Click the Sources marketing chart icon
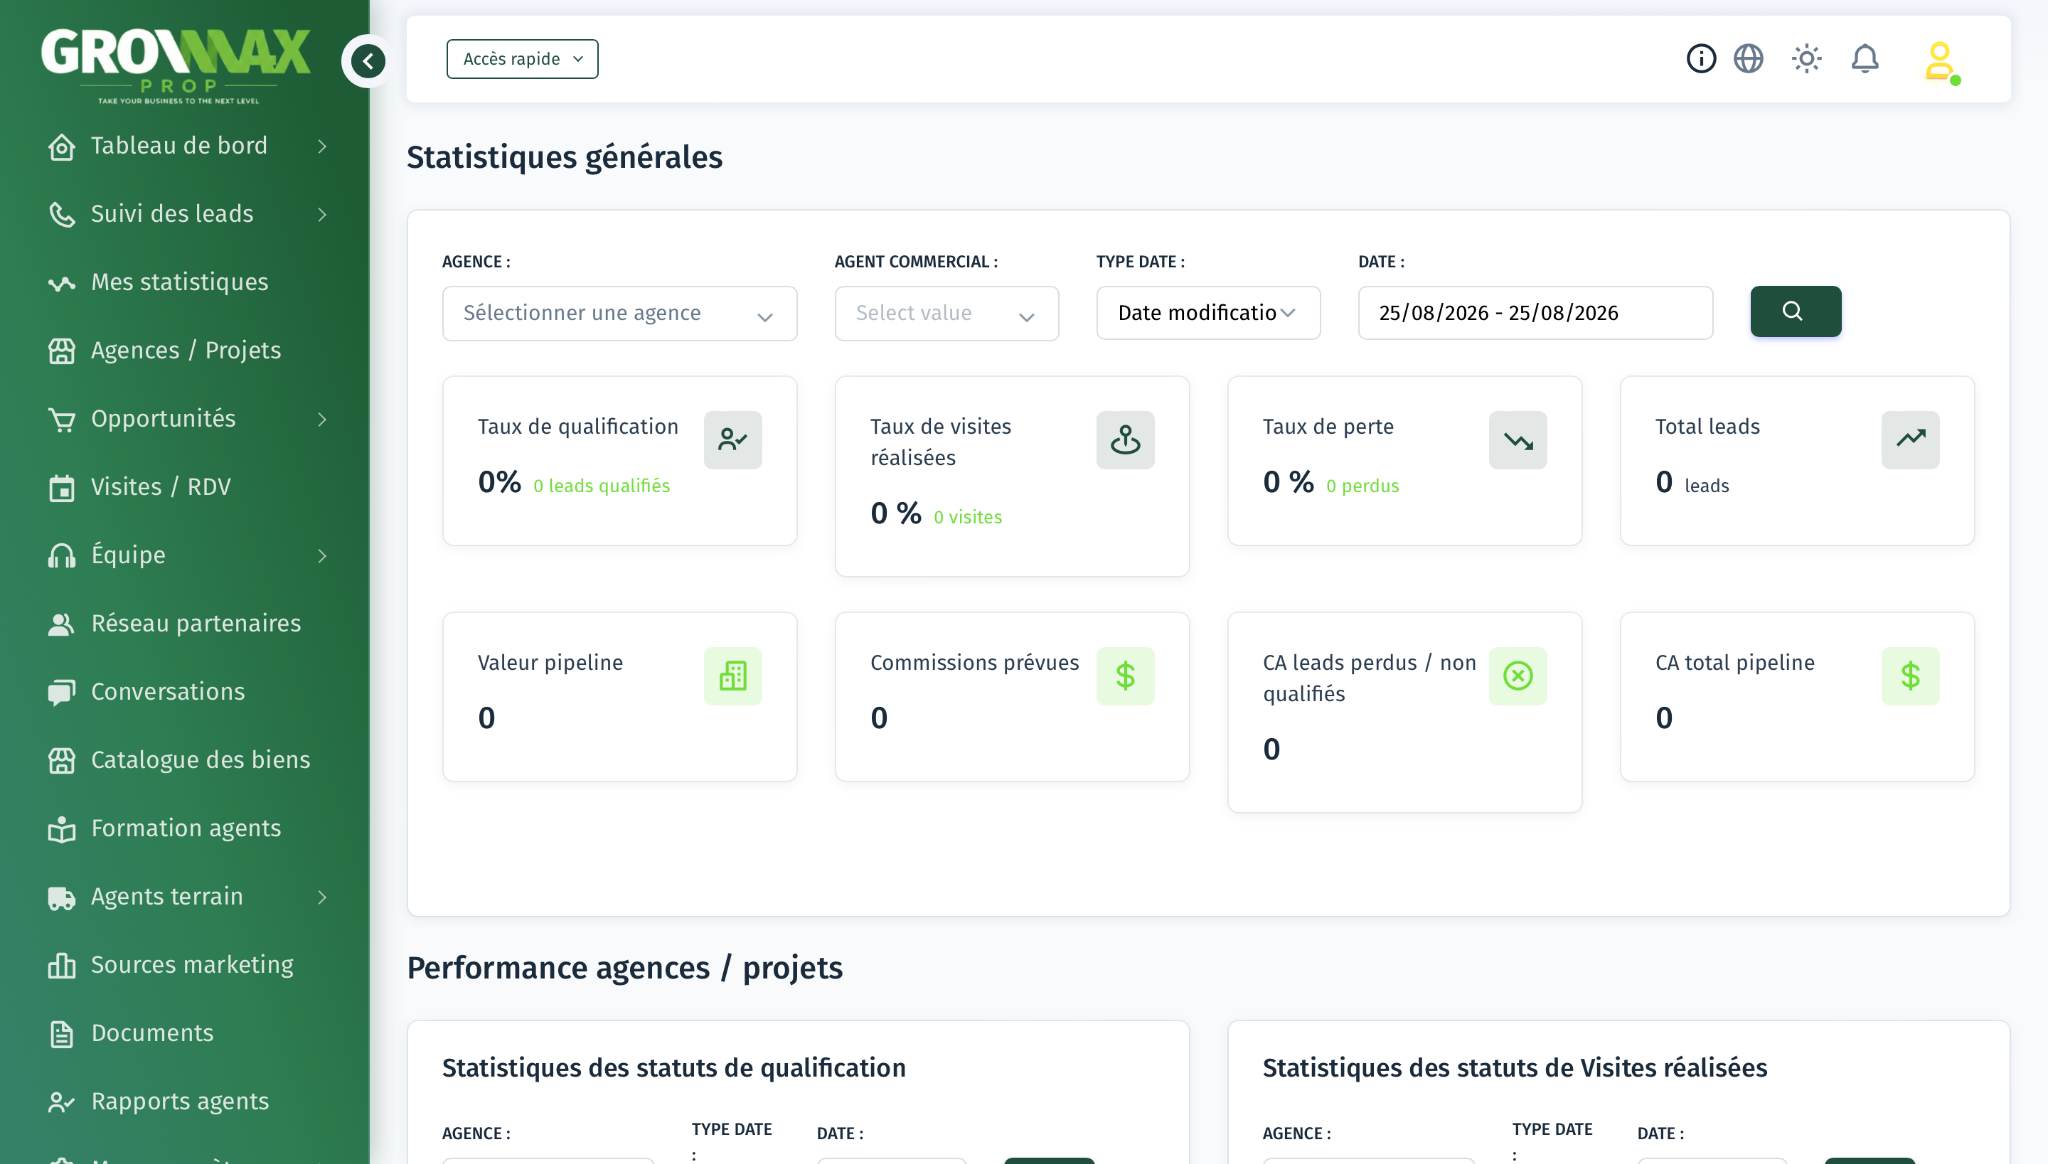 [62, 966]
